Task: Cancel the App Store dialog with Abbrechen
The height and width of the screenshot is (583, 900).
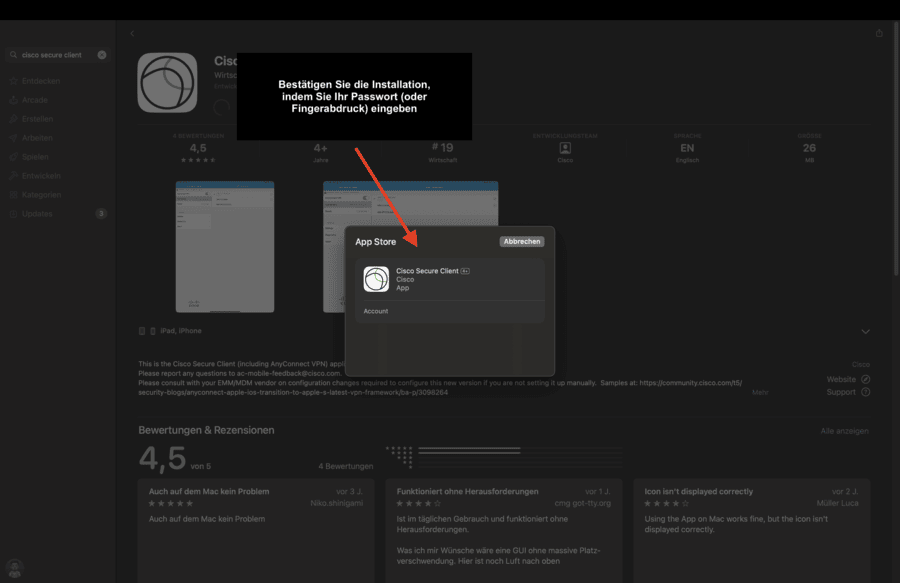Action: [x=522, y=242]
